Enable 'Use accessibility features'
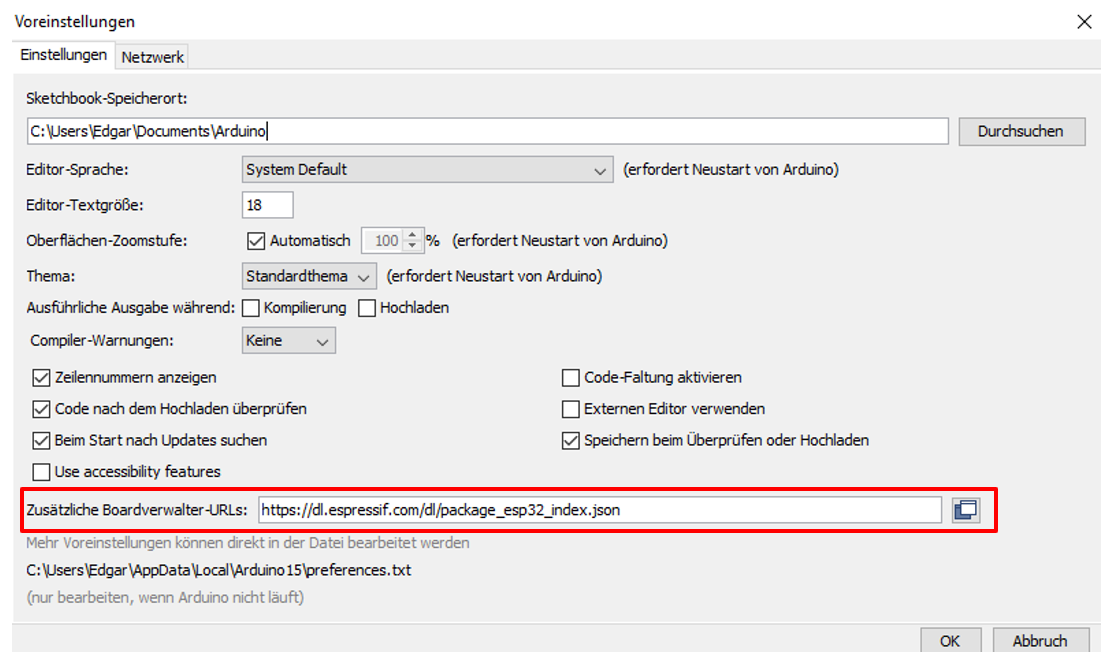Viewport: 1112px width, 662px height. pyautogui.click(x=41, y=471)
